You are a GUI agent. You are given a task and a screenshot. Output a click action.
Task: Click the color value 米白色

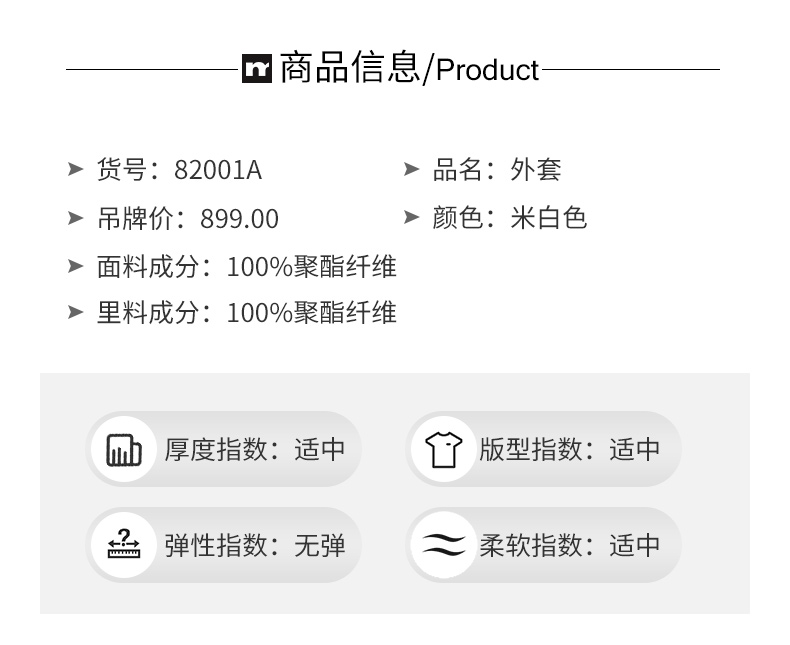(x=548, y=218)
